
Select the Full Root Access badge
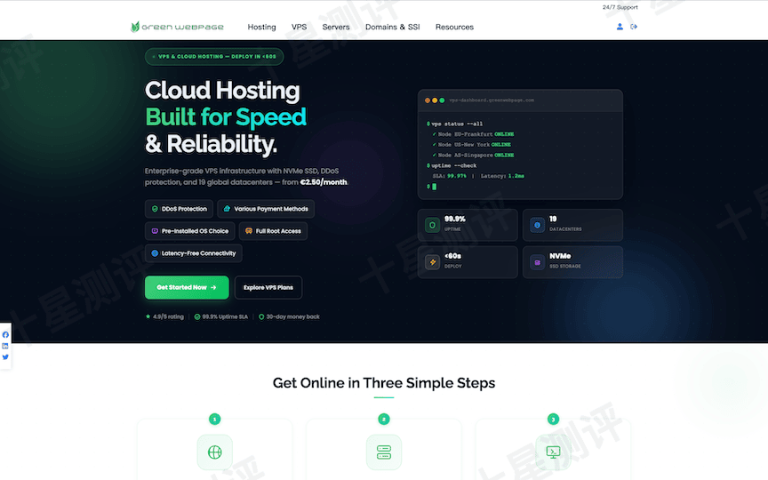click(273, 231)
